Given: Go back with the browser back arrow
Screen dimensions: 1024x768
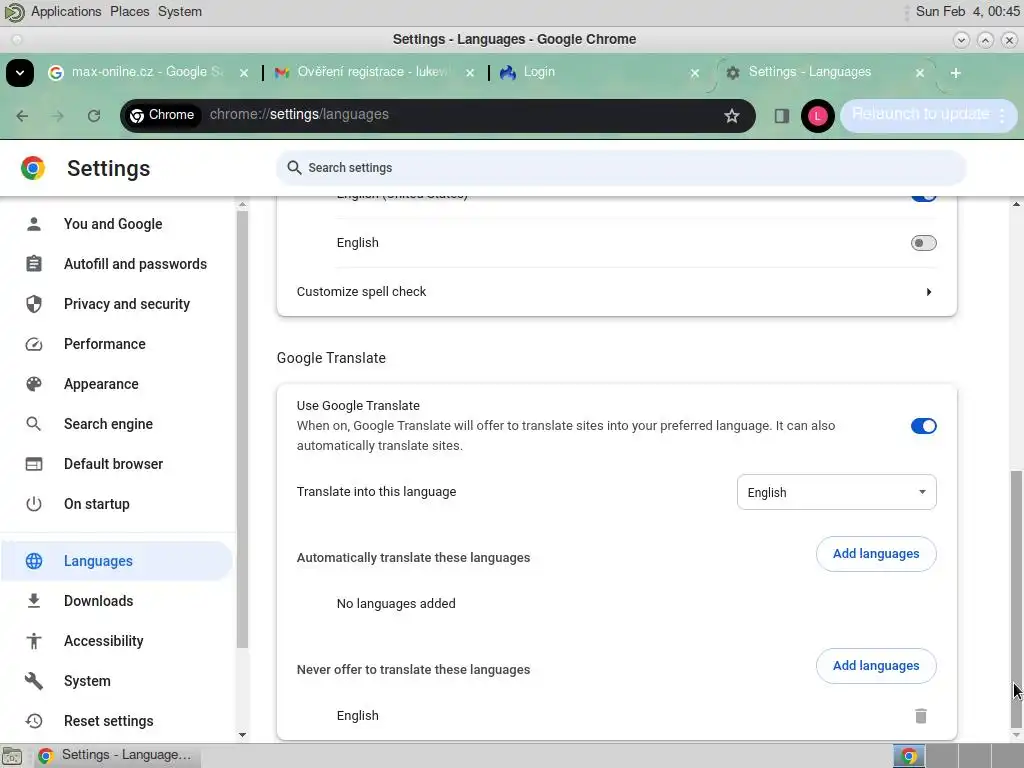Looking at the screenshot, I should pyautogui.click(x=22, y=116).
